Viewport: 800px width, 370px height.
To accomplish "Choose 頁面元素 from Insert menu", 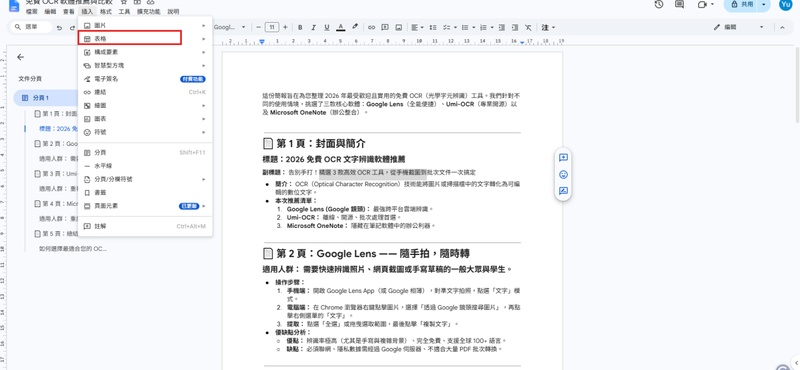I will [145, 206].
